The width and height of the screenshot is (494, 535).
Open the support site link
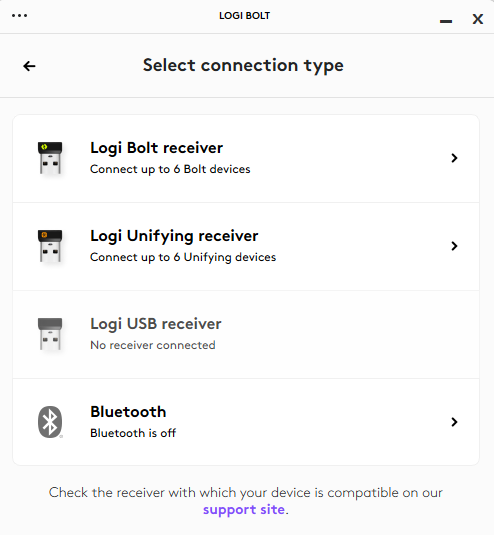coord(244,510)
